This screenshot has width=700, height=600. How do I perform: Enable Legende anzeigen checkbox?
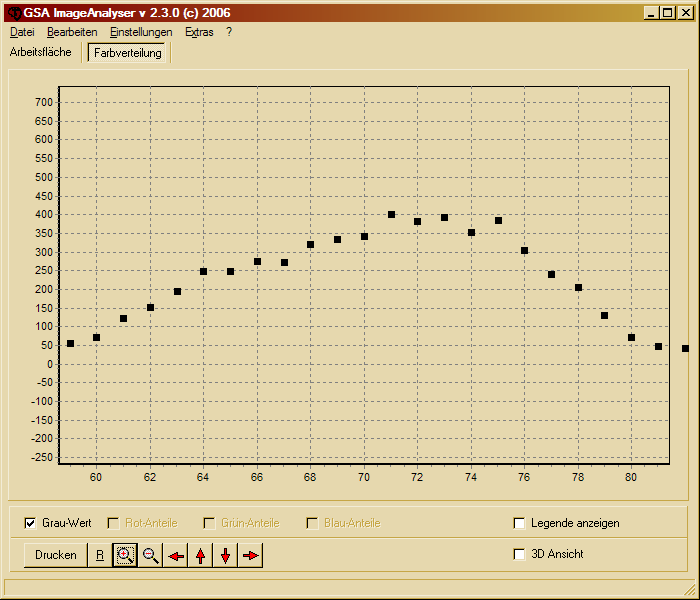(x=519, y=523)
